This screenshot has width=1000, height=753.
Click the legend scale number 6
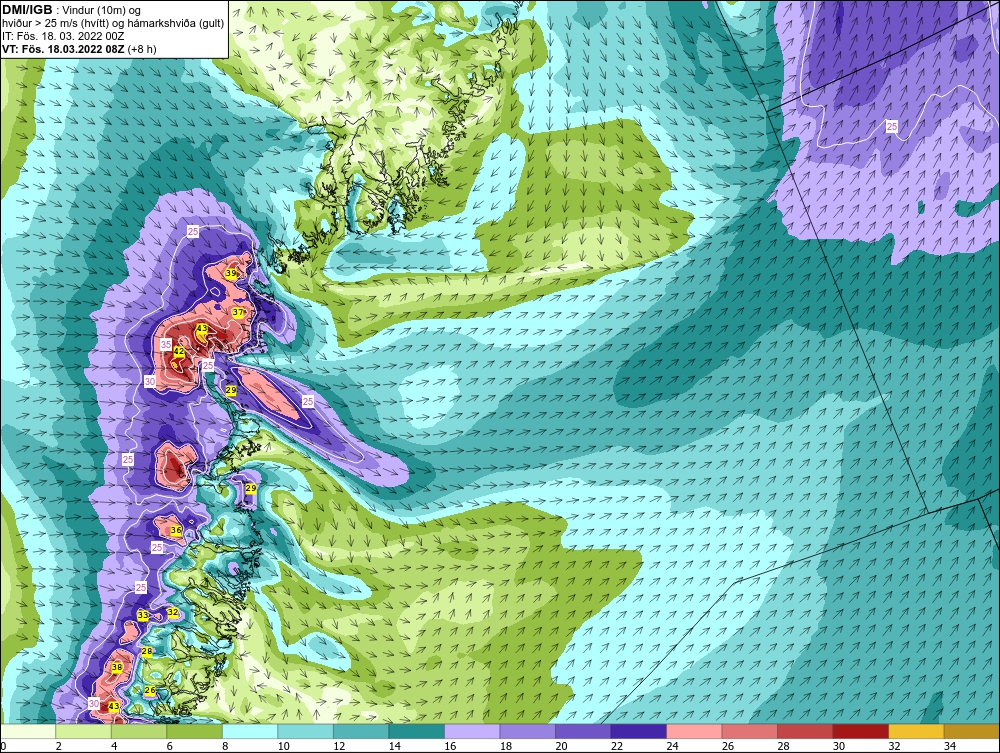point(170,746)
